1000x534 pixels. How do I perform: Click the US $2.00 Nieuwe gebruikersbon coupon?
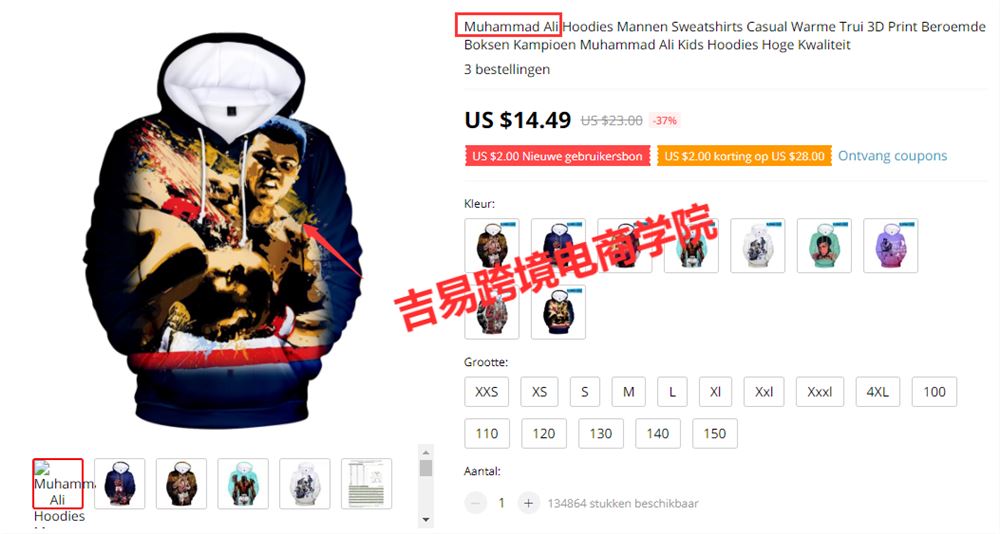[557, 156]
